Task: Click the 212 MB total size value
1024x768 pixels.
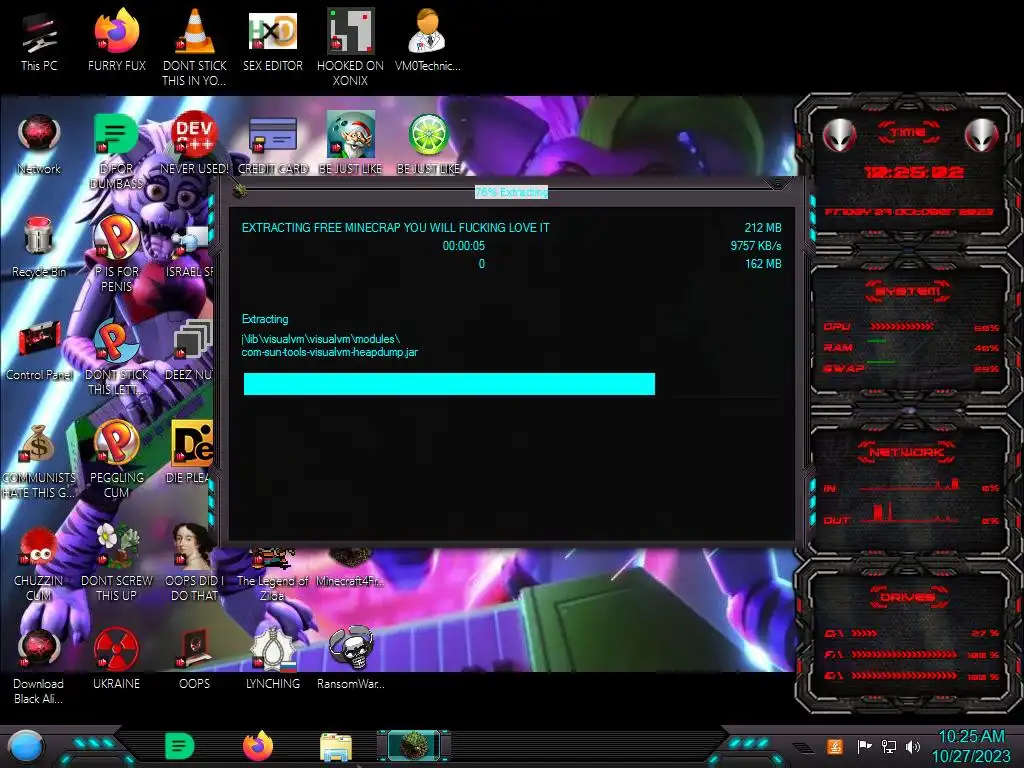Action: pos(763,228)
